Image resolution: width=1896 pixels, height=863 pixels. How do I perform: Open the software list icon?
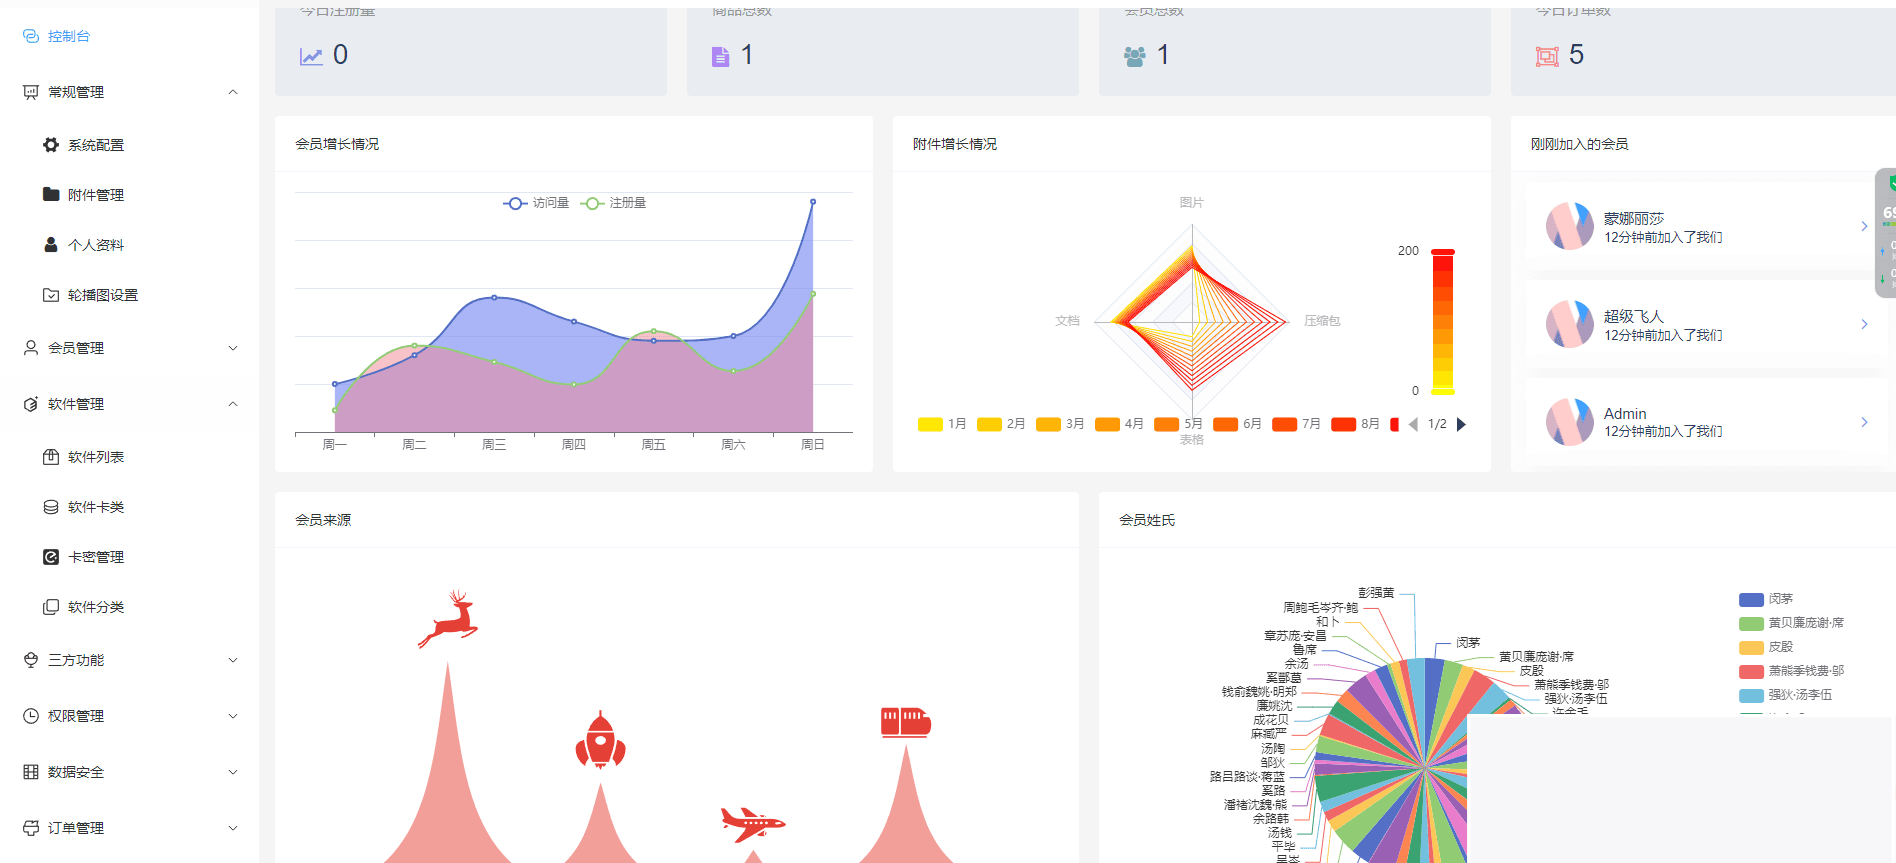[51, 457]
